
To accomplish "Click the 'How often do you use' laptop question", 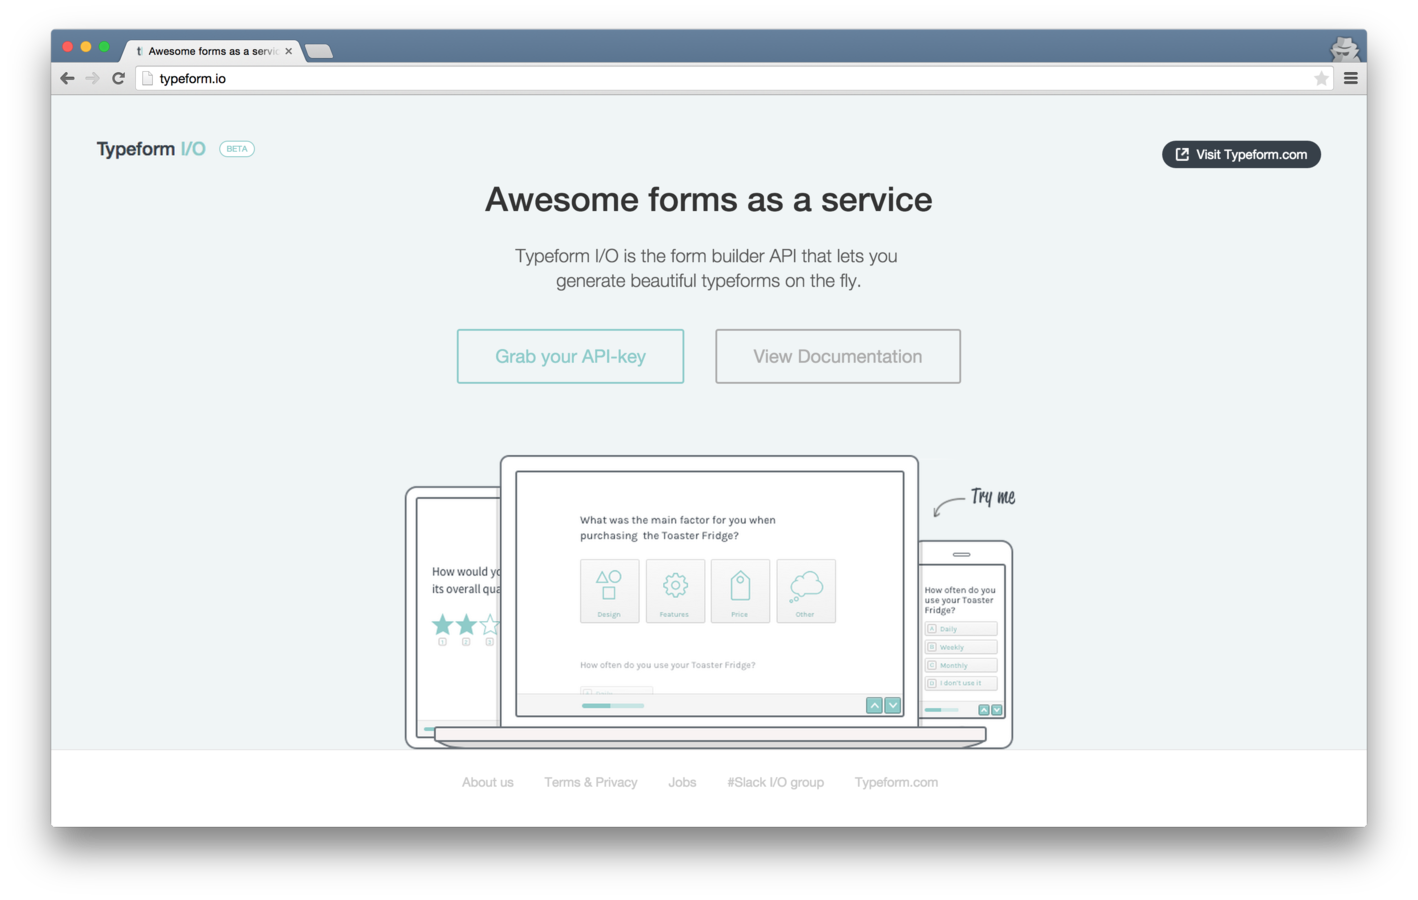I will (668, 665).
